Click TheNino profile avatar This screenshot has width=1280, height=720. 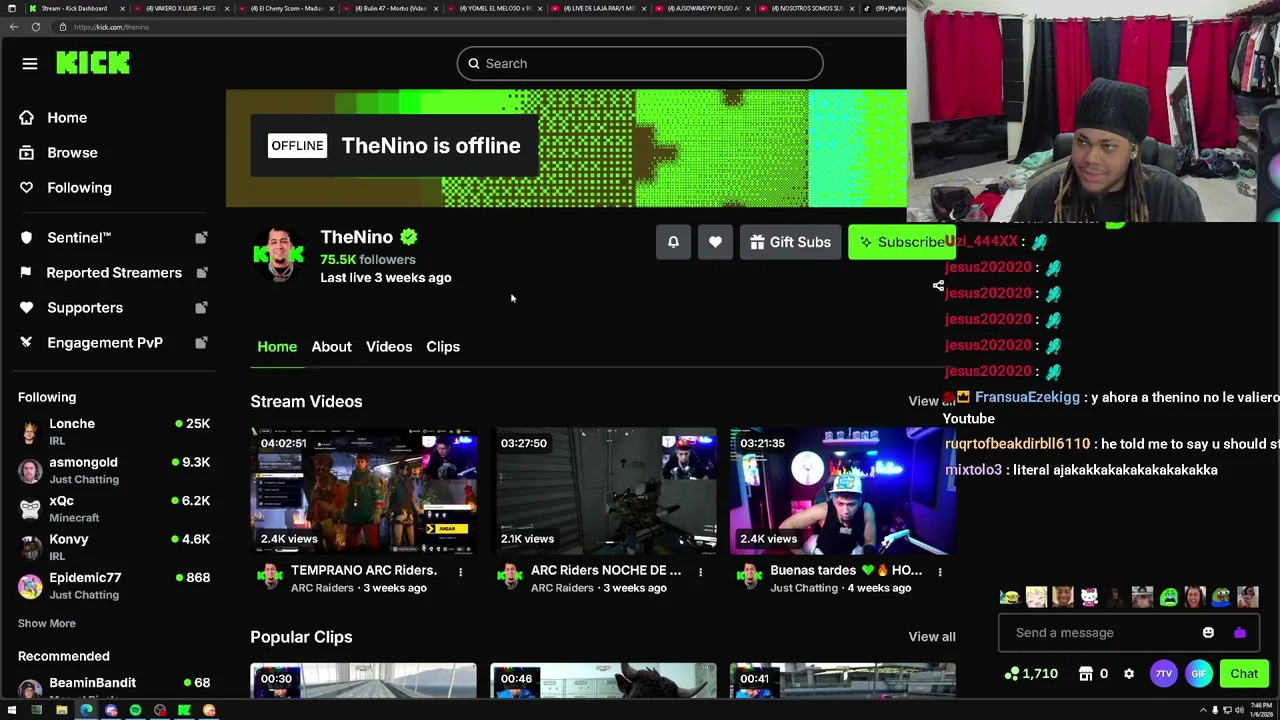click(279, 254)
